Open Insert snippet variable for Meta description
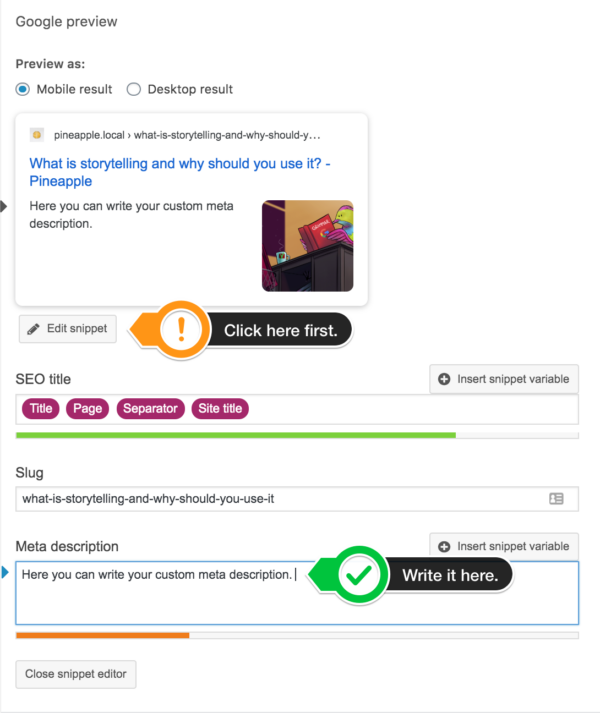 click(x=504, y=547)
